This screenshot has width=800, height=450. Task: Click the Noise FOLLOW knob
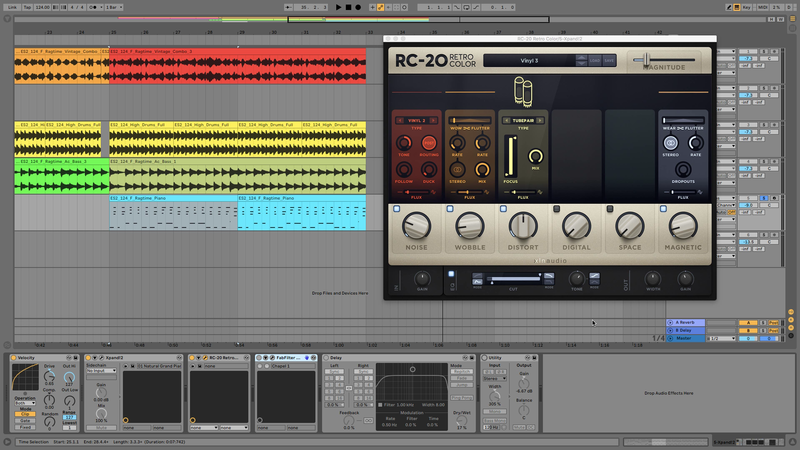(404, 169)
